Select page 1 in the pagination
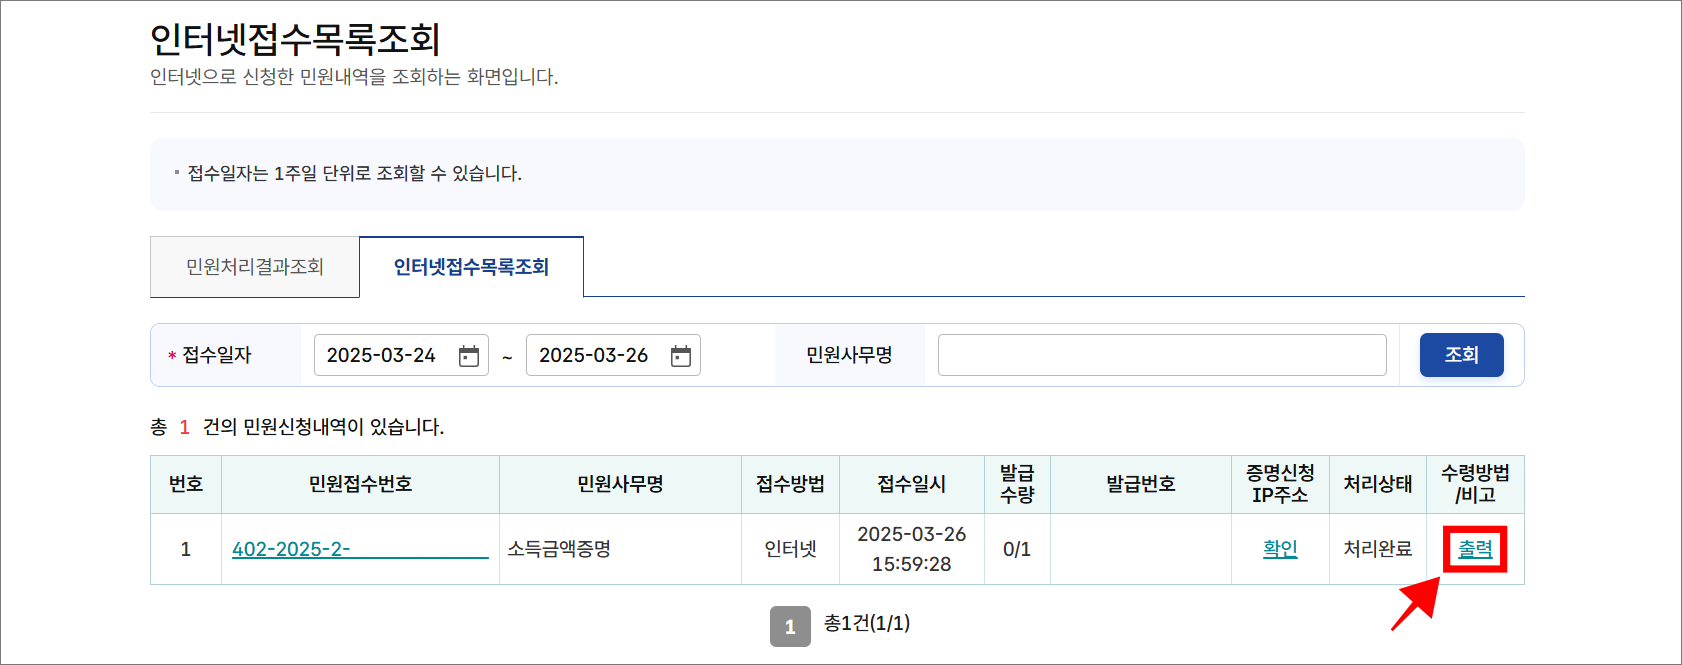The height and width of the screenshot is (665, 1682). click(791, 624)
